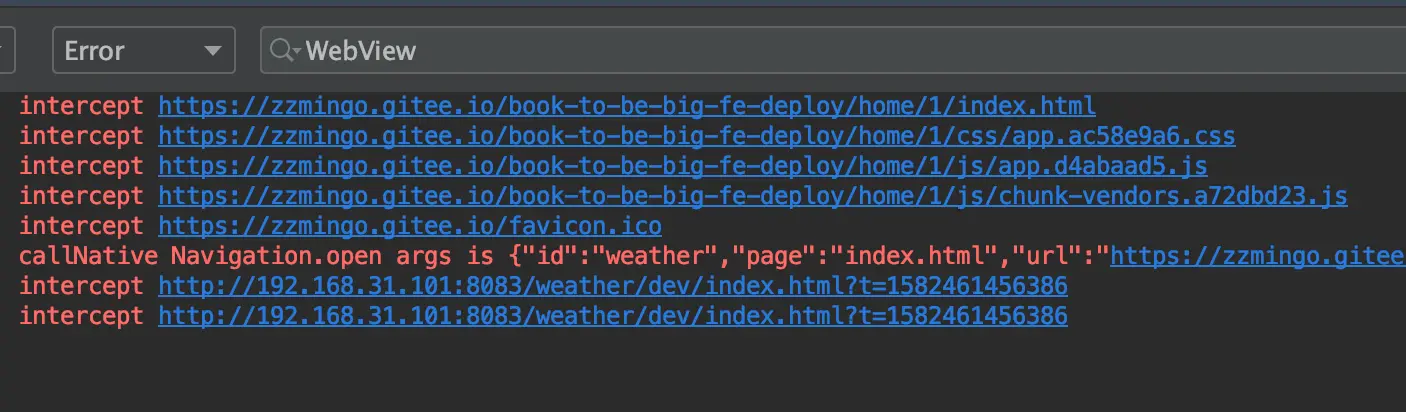This screenshot has width=1406, height=412.
Task: Select "intercept" text before app.d4abaad5.js link
Action: [x=82, y=166]
